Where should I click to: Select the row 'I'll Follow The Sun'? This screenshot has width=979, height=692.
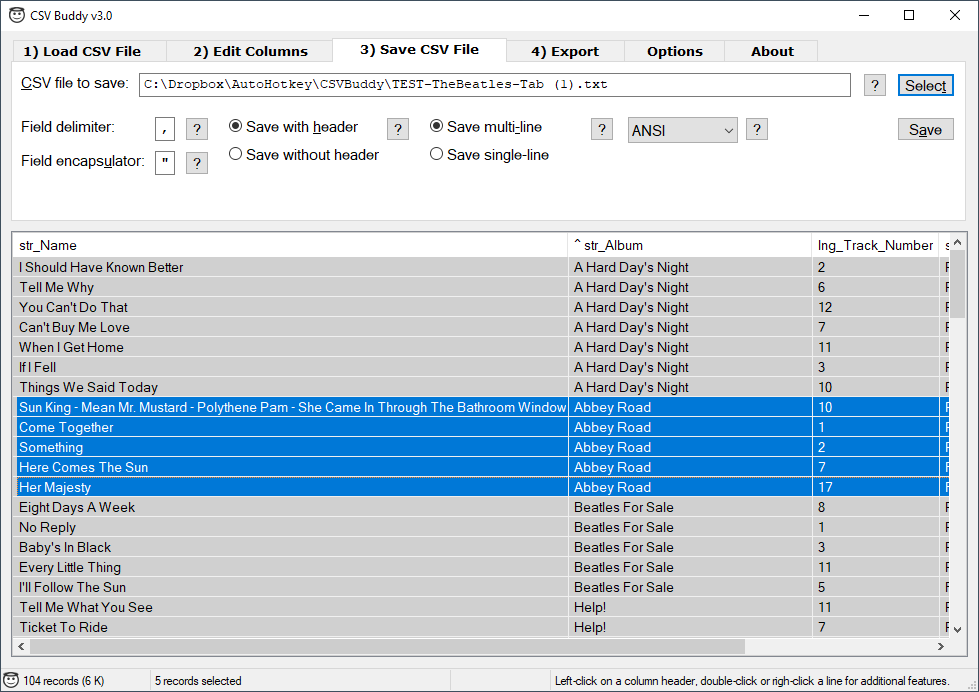coord(481,587)
